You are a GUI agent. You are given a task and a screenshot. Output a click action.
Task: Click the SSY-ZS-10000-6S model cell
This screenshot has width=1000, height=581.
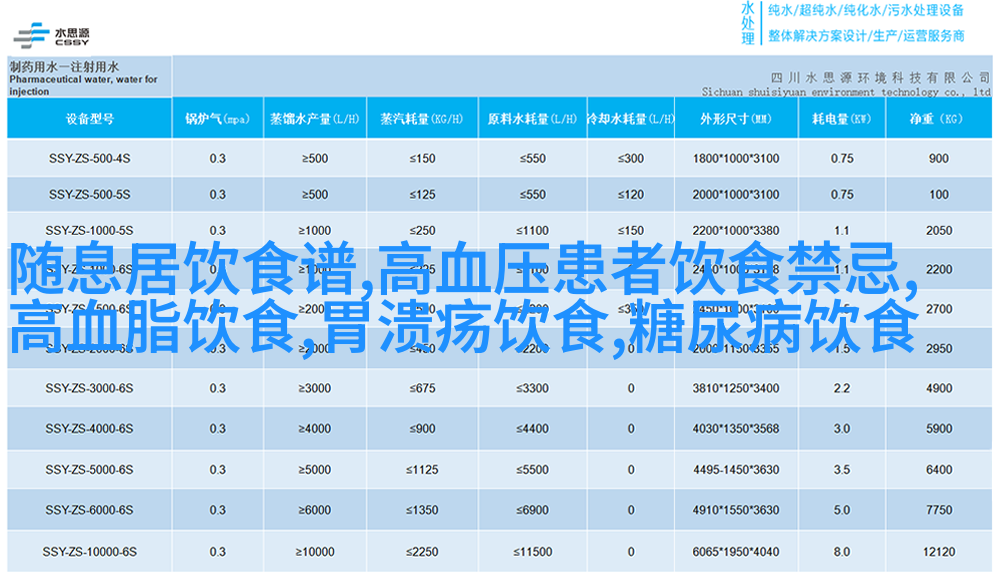(x=90, y=551)
